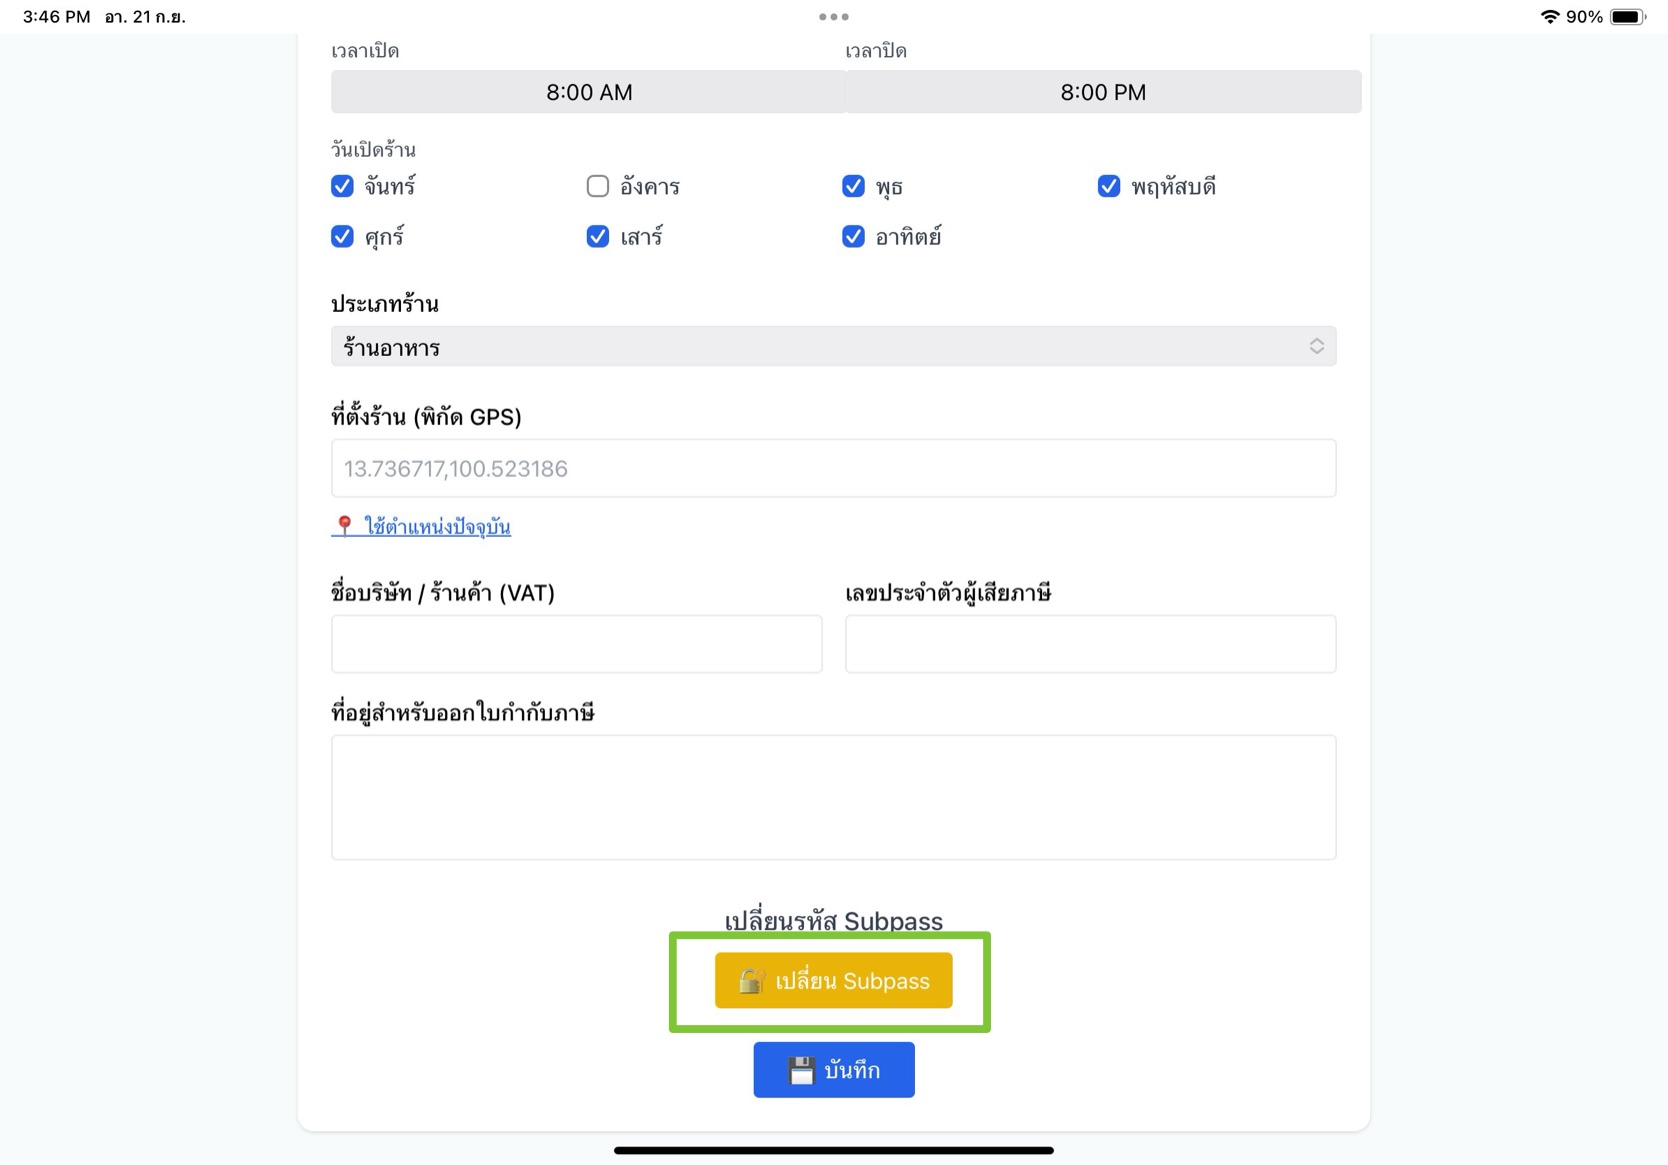Focus the GPS coordinates input field
This screenshot has width=1668, height=1165.
[x=833, y=468]
